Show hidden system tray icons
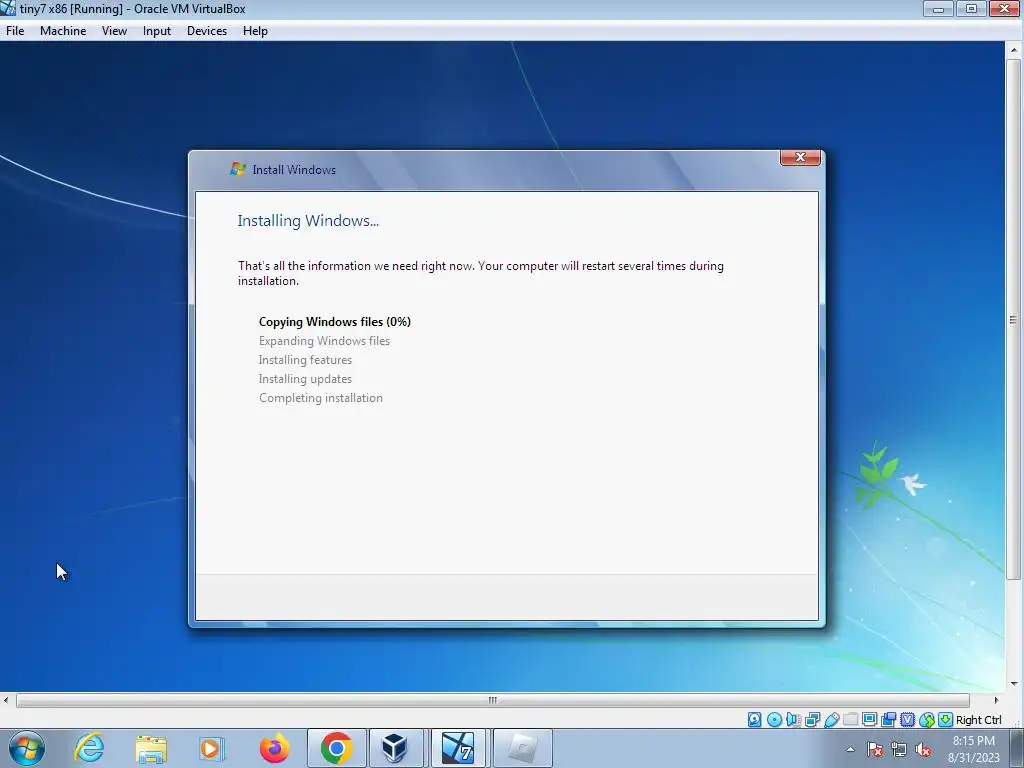1024x768 pixels. [850, 749]
